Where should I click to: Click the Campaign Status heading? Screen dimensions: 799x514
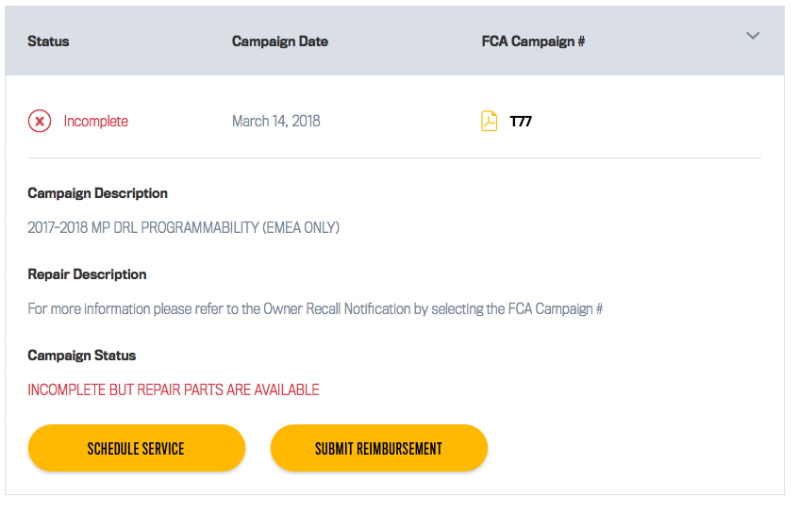point(82,355)
